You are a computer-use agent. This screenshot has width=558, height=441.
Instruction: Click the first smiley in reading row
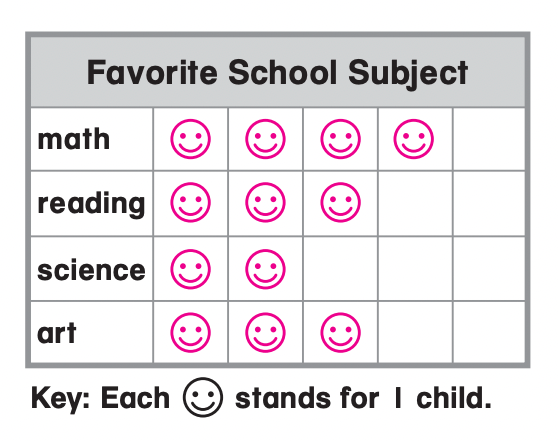[x=190, y=203]
